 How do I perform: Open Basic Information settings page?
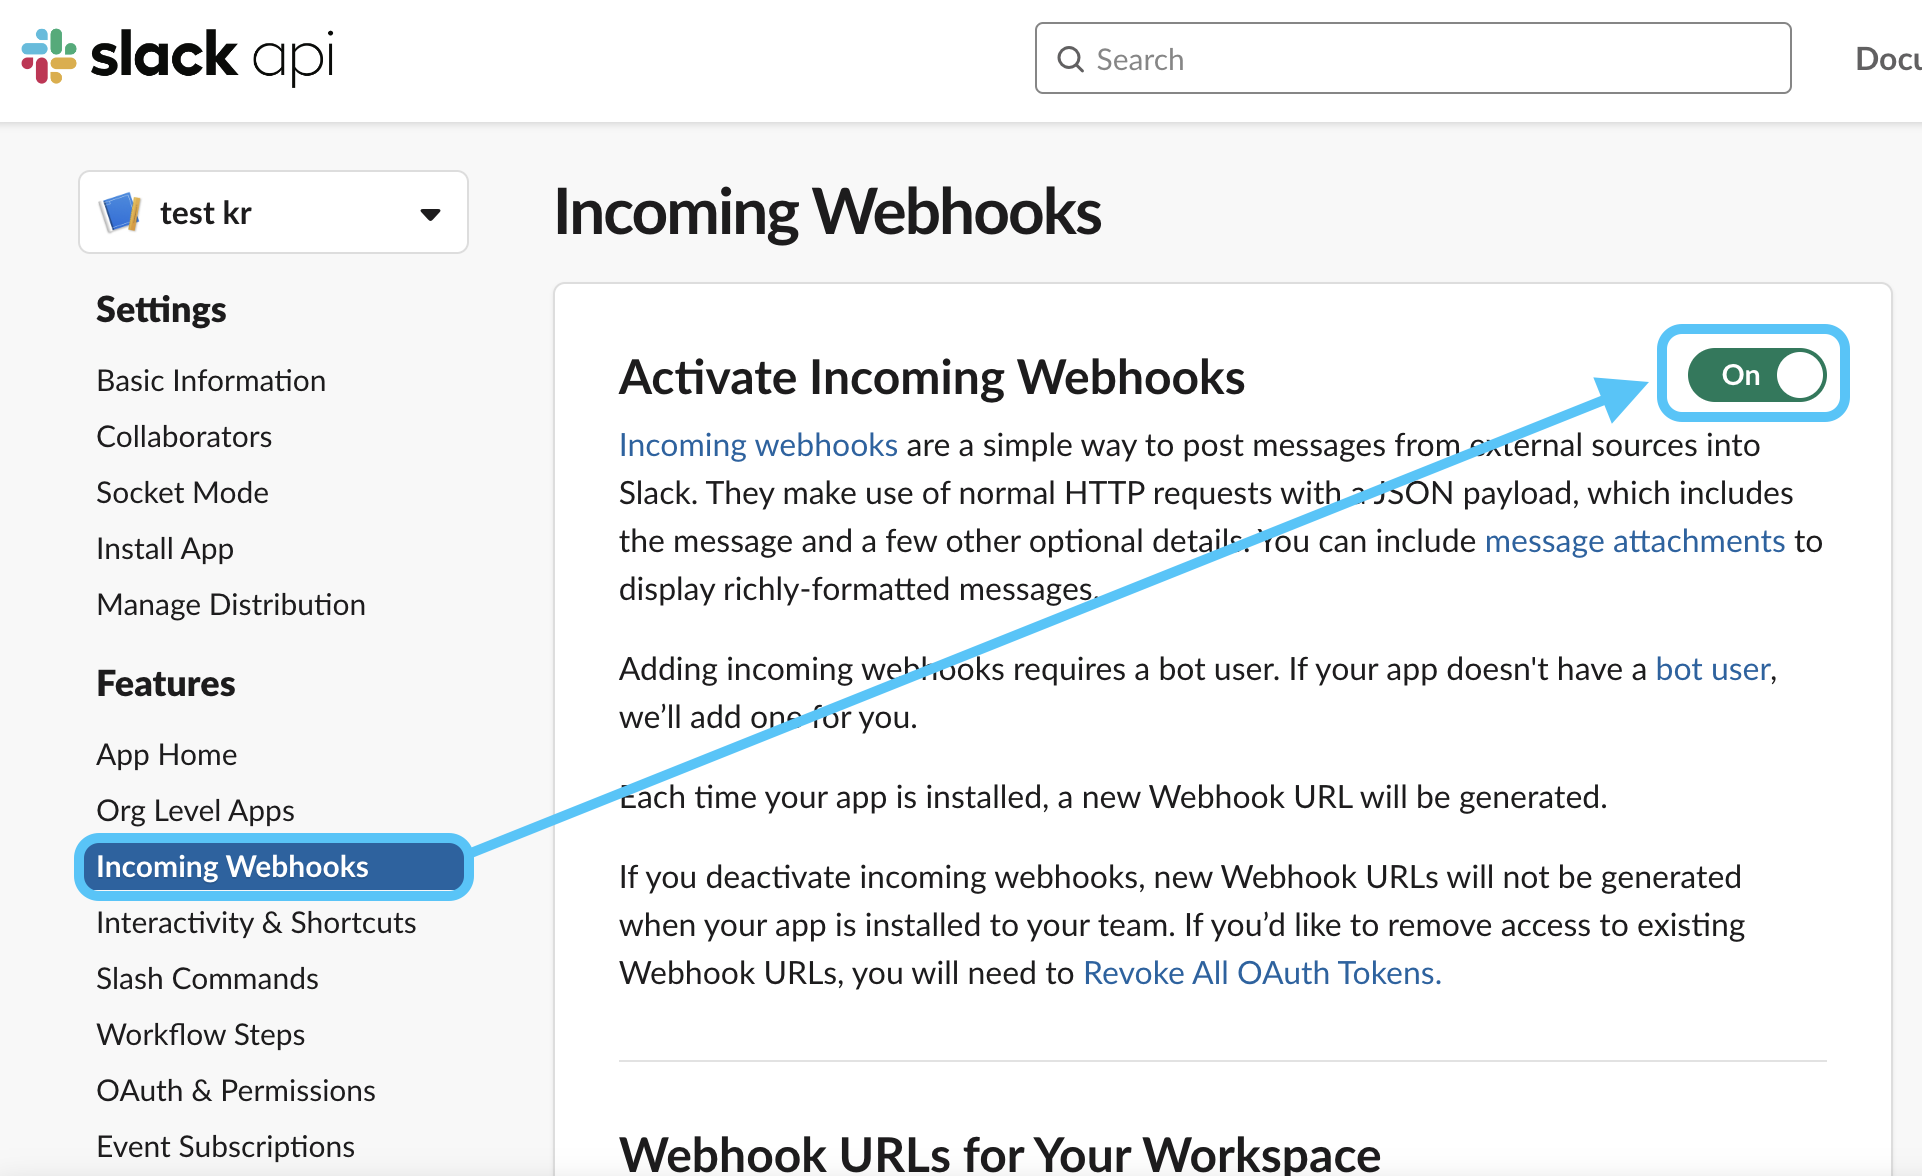[x=211, y=381]
